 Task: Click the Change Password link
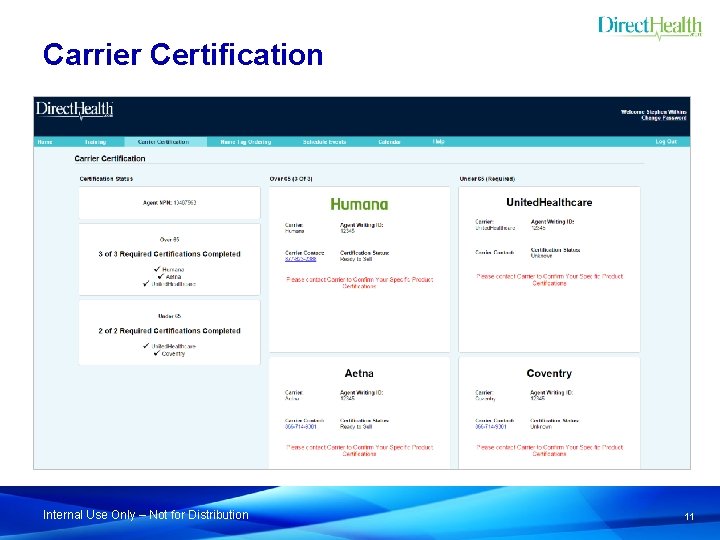[664, 118]
